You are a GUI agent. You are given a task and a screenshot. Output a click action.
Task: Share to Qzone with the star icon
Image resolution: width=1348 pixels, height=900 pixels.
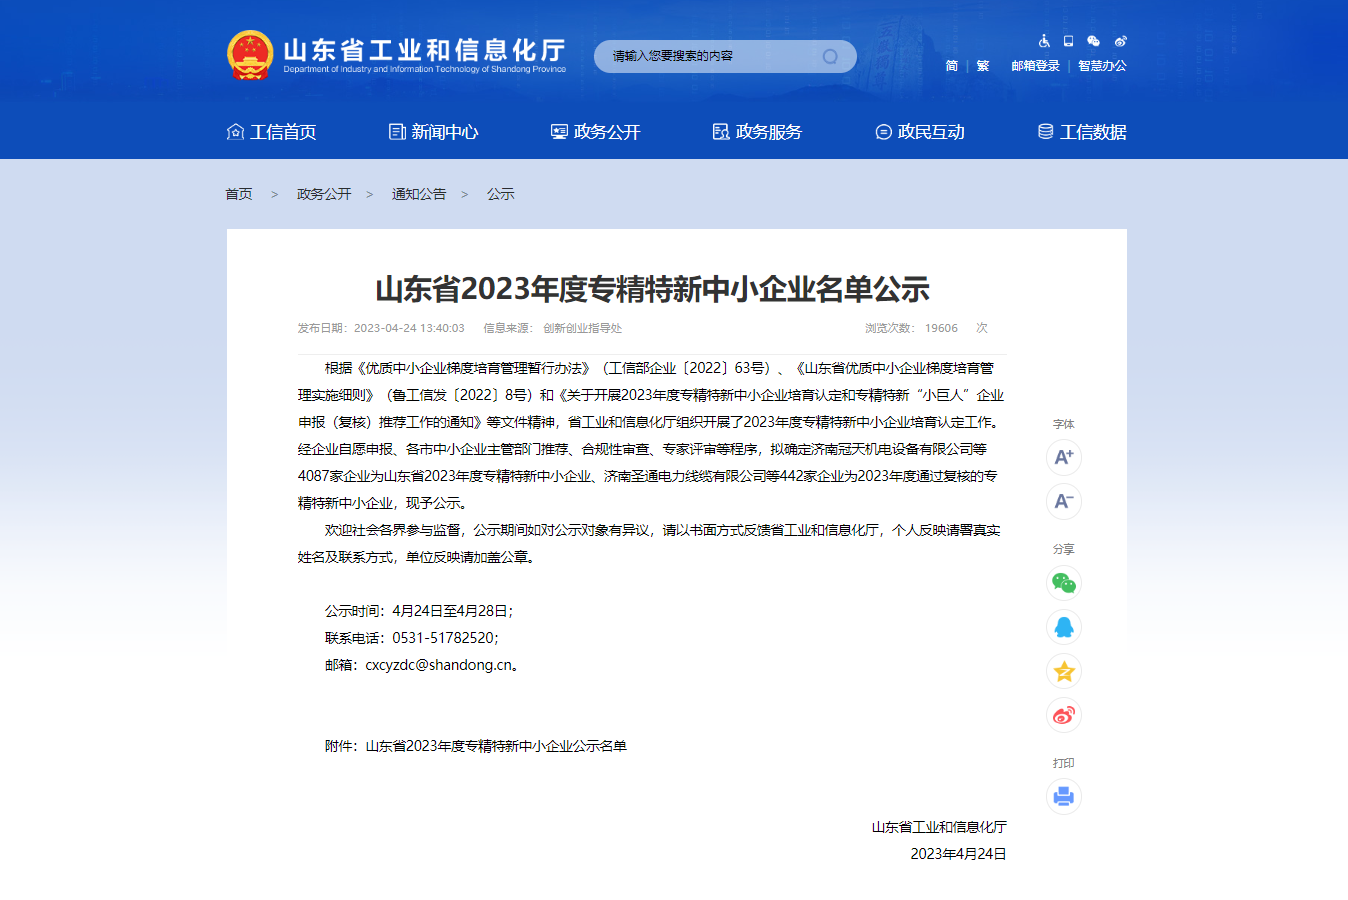point(1064,671)
